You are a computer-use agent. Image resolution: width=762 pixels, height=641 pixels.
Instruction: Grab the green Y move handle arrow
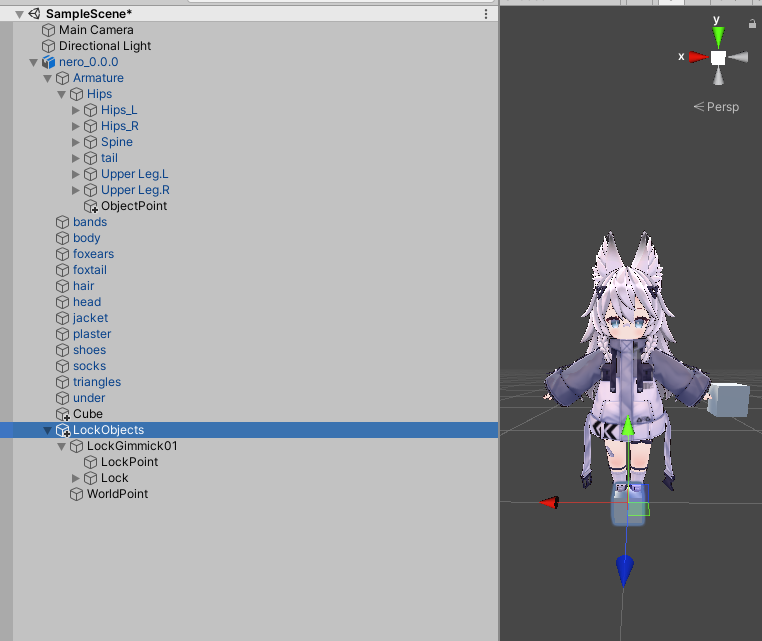click(x=628, y=426)
